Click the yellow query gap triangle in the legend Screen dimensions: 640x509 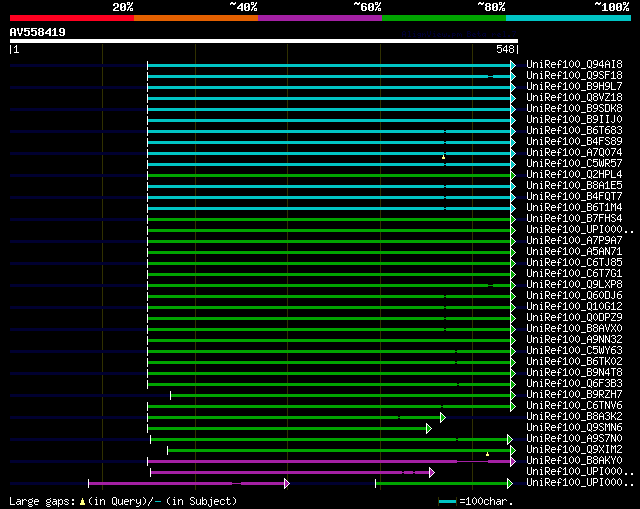point(90,500)
